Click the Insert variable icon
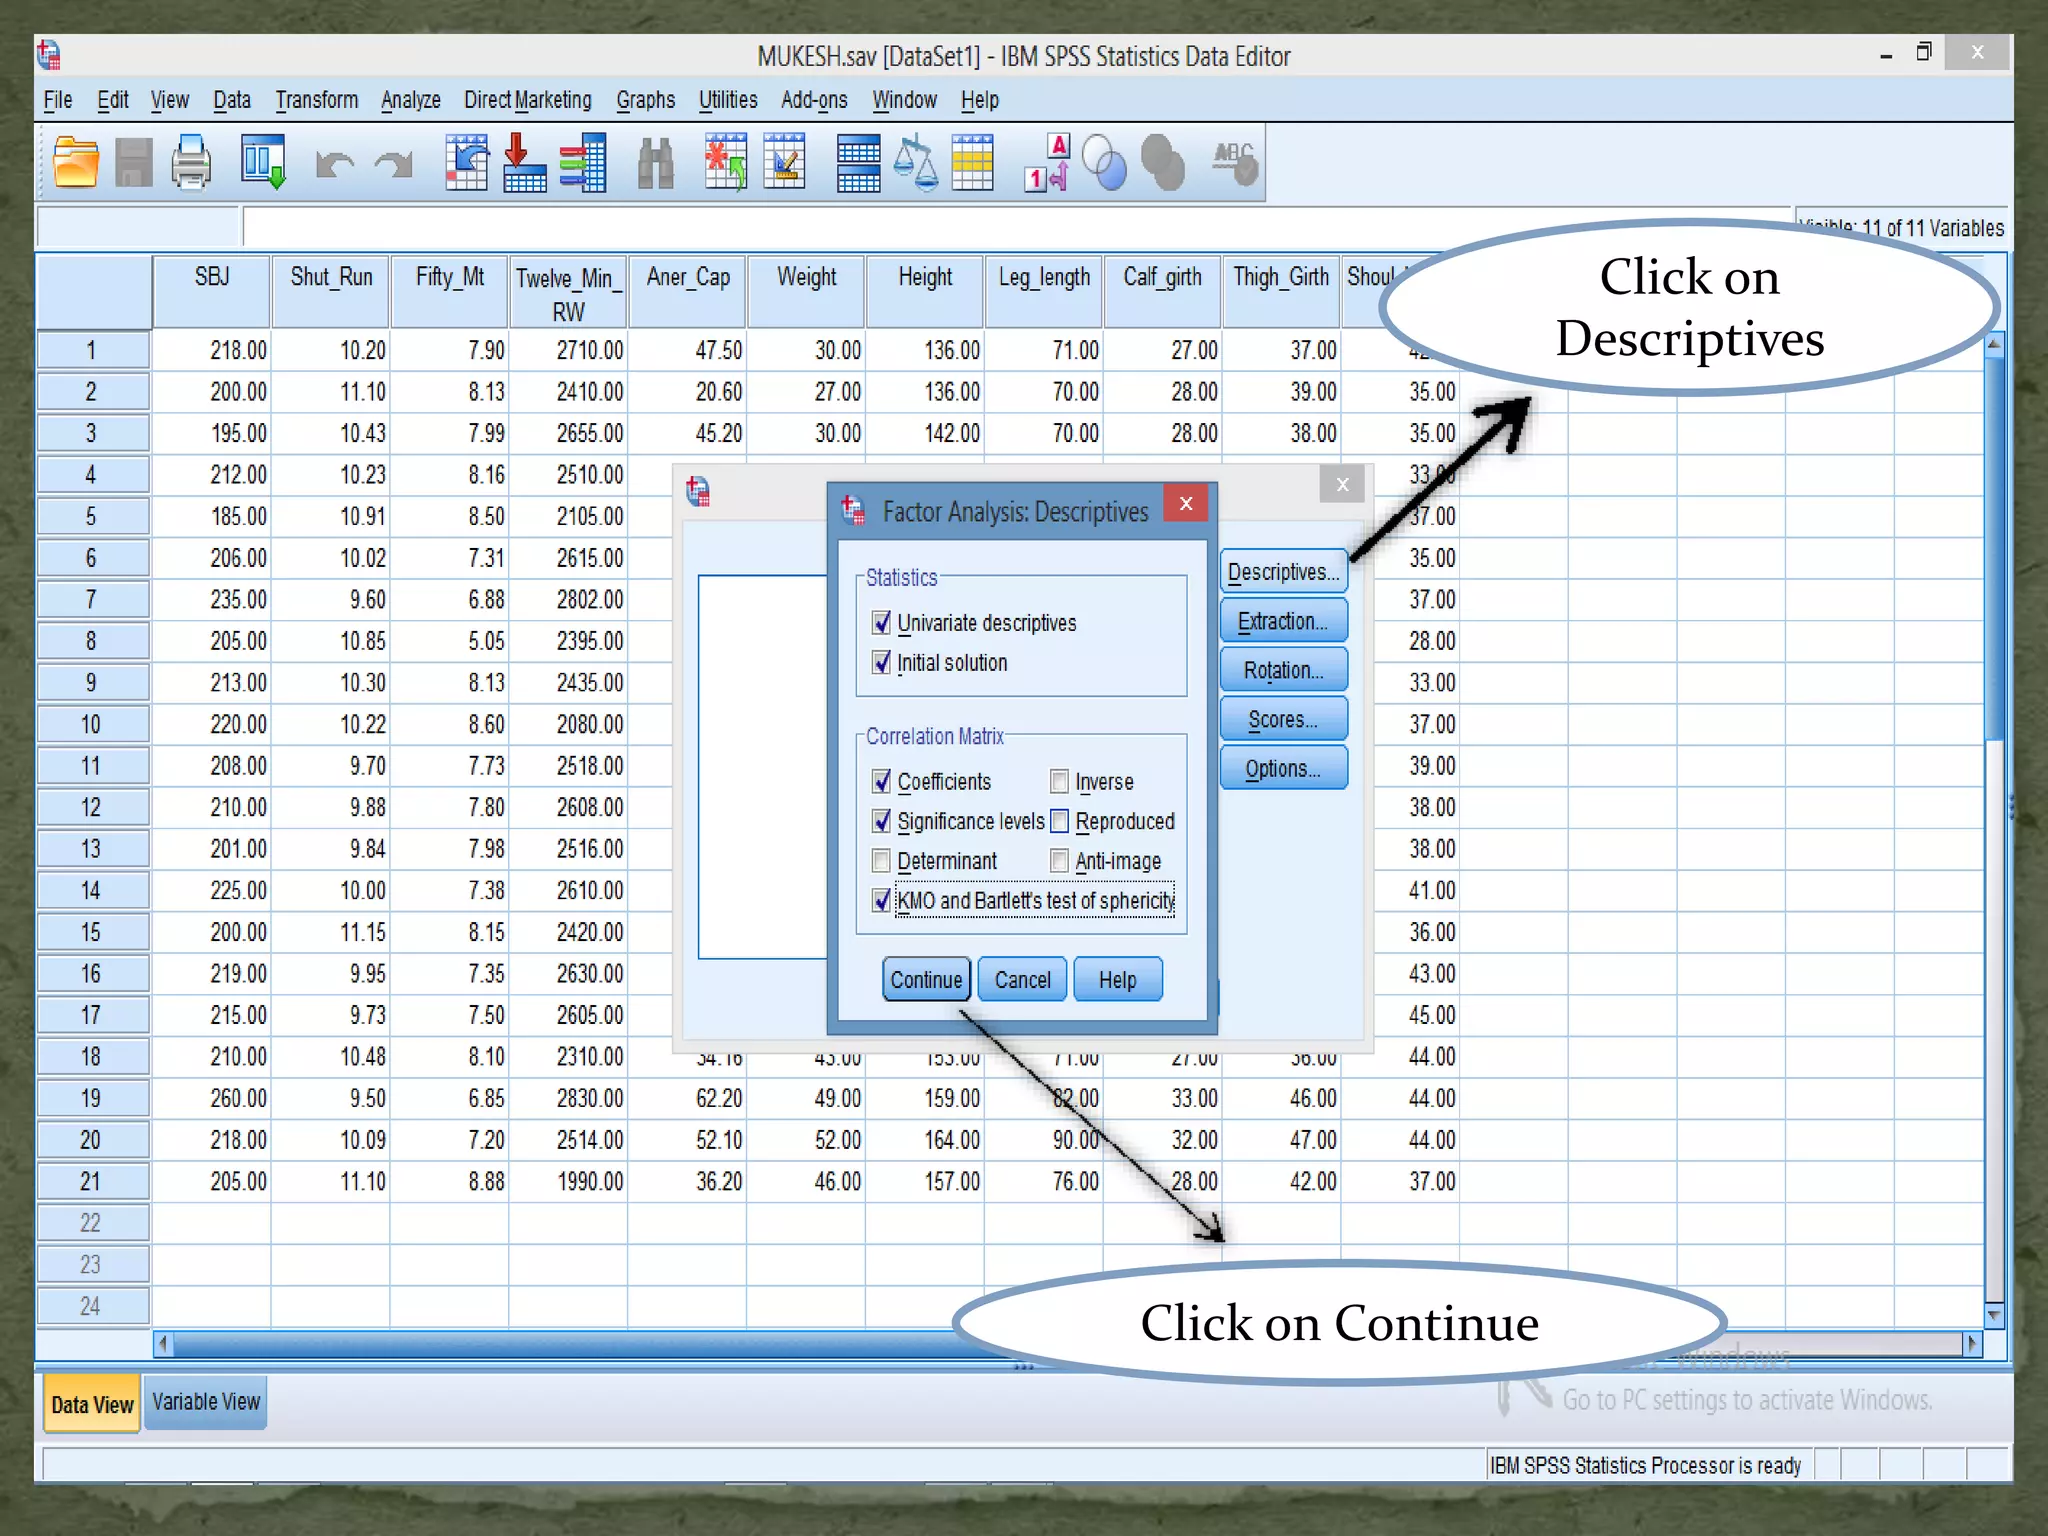Screen dimensions: 2048x1536 pyautogui.click(x=784, y=163)
